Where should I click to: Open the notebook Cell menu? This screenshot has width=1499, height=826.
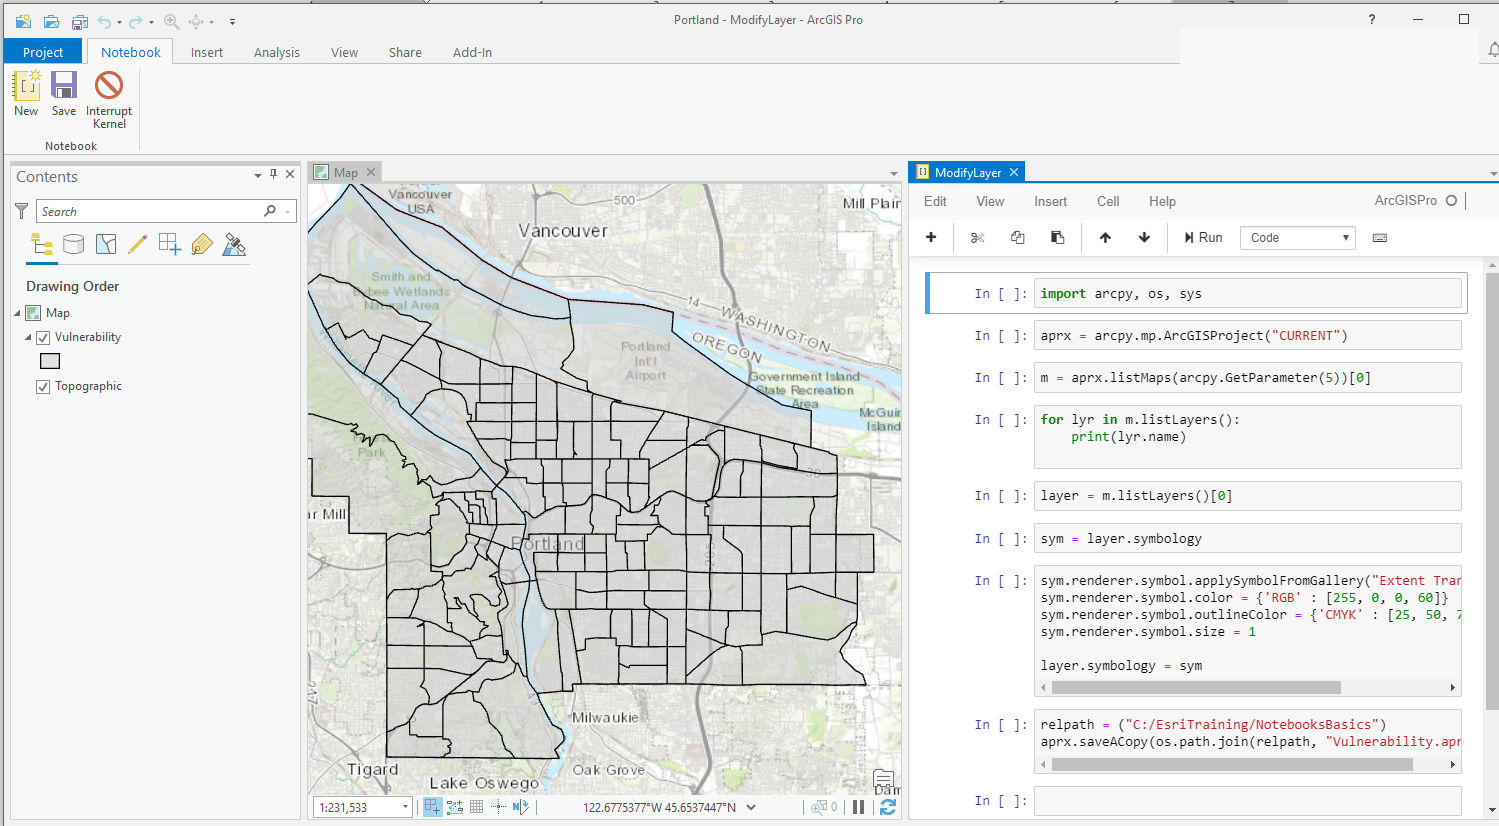click(1107, 201)
